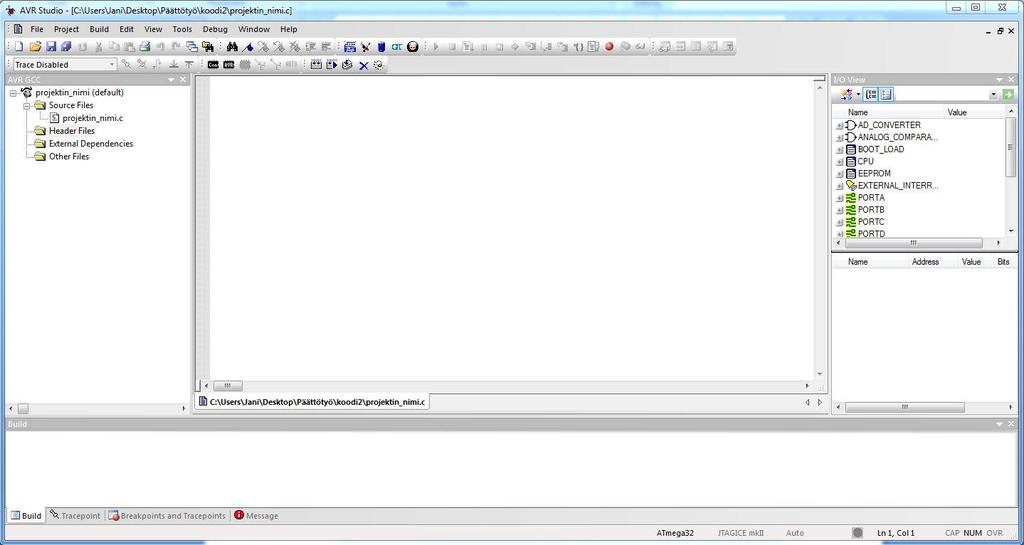
Task: Click the I/O View vertical scrollbar thumb
Action: [x=1011, y=147]
